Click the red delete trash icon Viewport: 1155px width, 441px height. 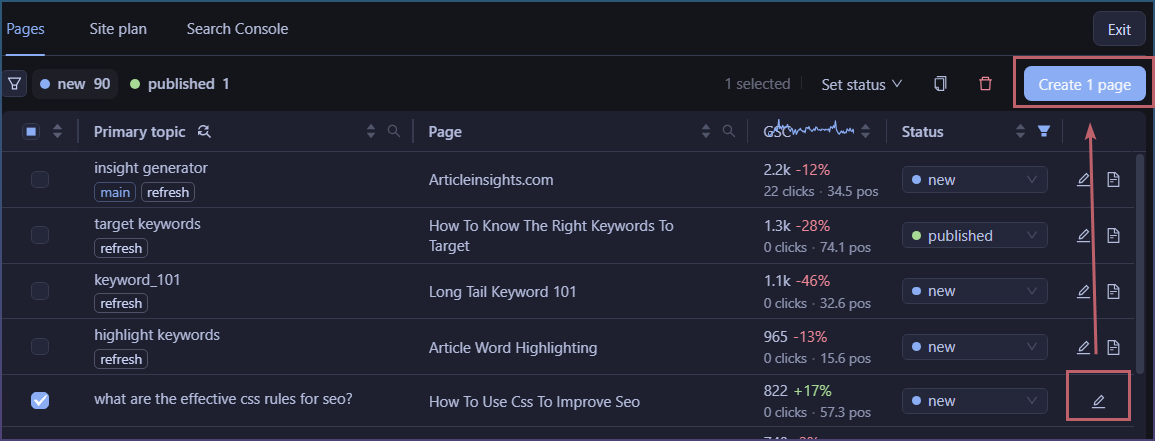(x=985, y=84)
